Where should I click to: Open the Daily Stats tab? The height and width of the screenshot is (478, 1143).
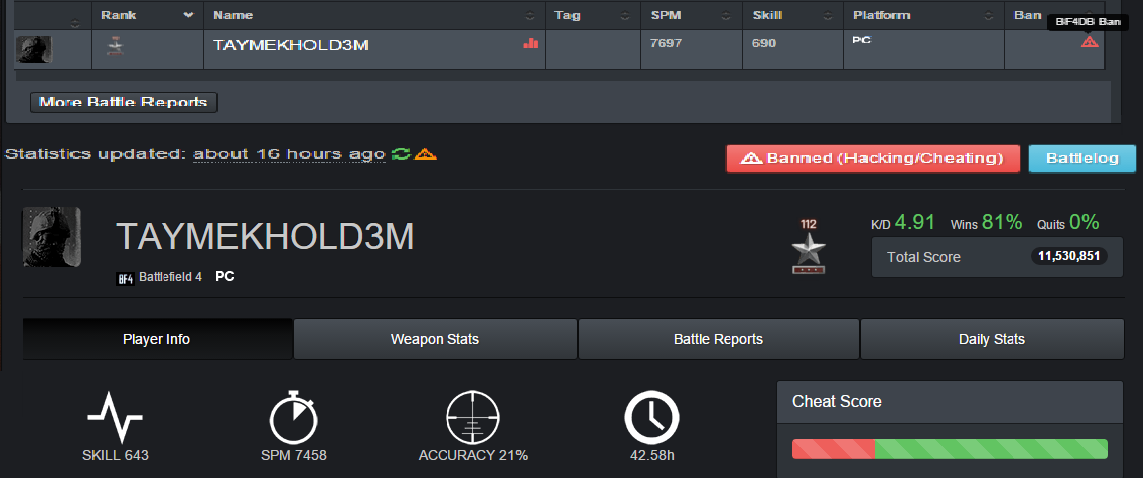point(992,339)
